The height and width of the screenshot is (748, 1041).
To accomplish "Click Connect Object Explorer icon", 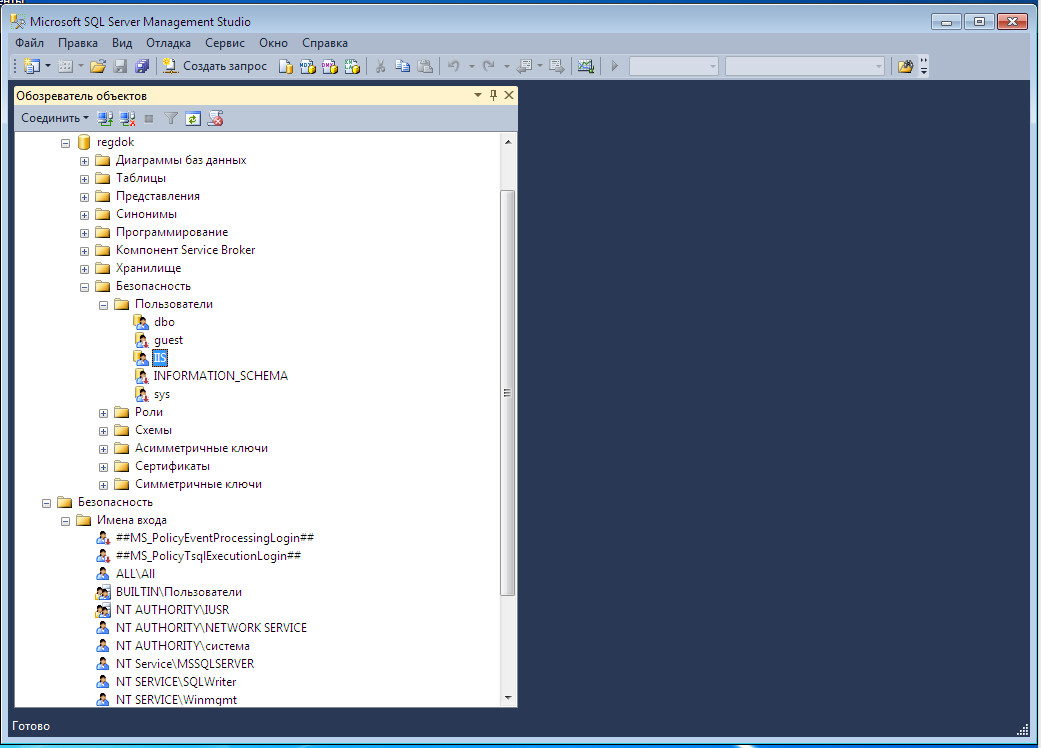I will pyautogui.click(x=105, y=119).
